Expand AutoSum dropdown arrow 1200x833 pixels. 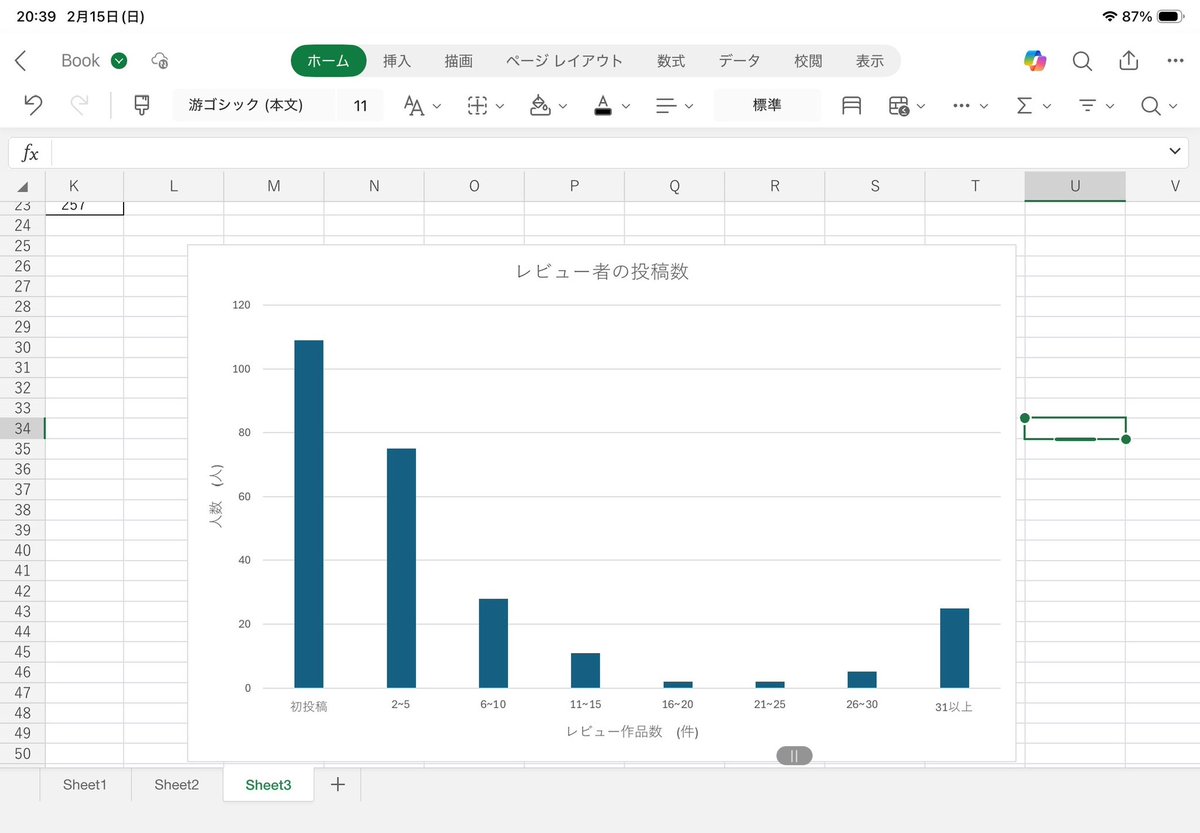[x=1047, y=106]
